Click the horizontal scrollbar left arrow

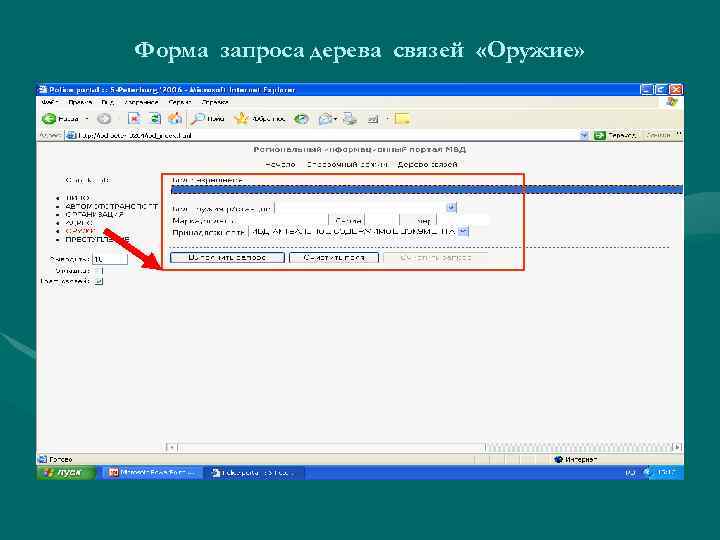[171, 447]
